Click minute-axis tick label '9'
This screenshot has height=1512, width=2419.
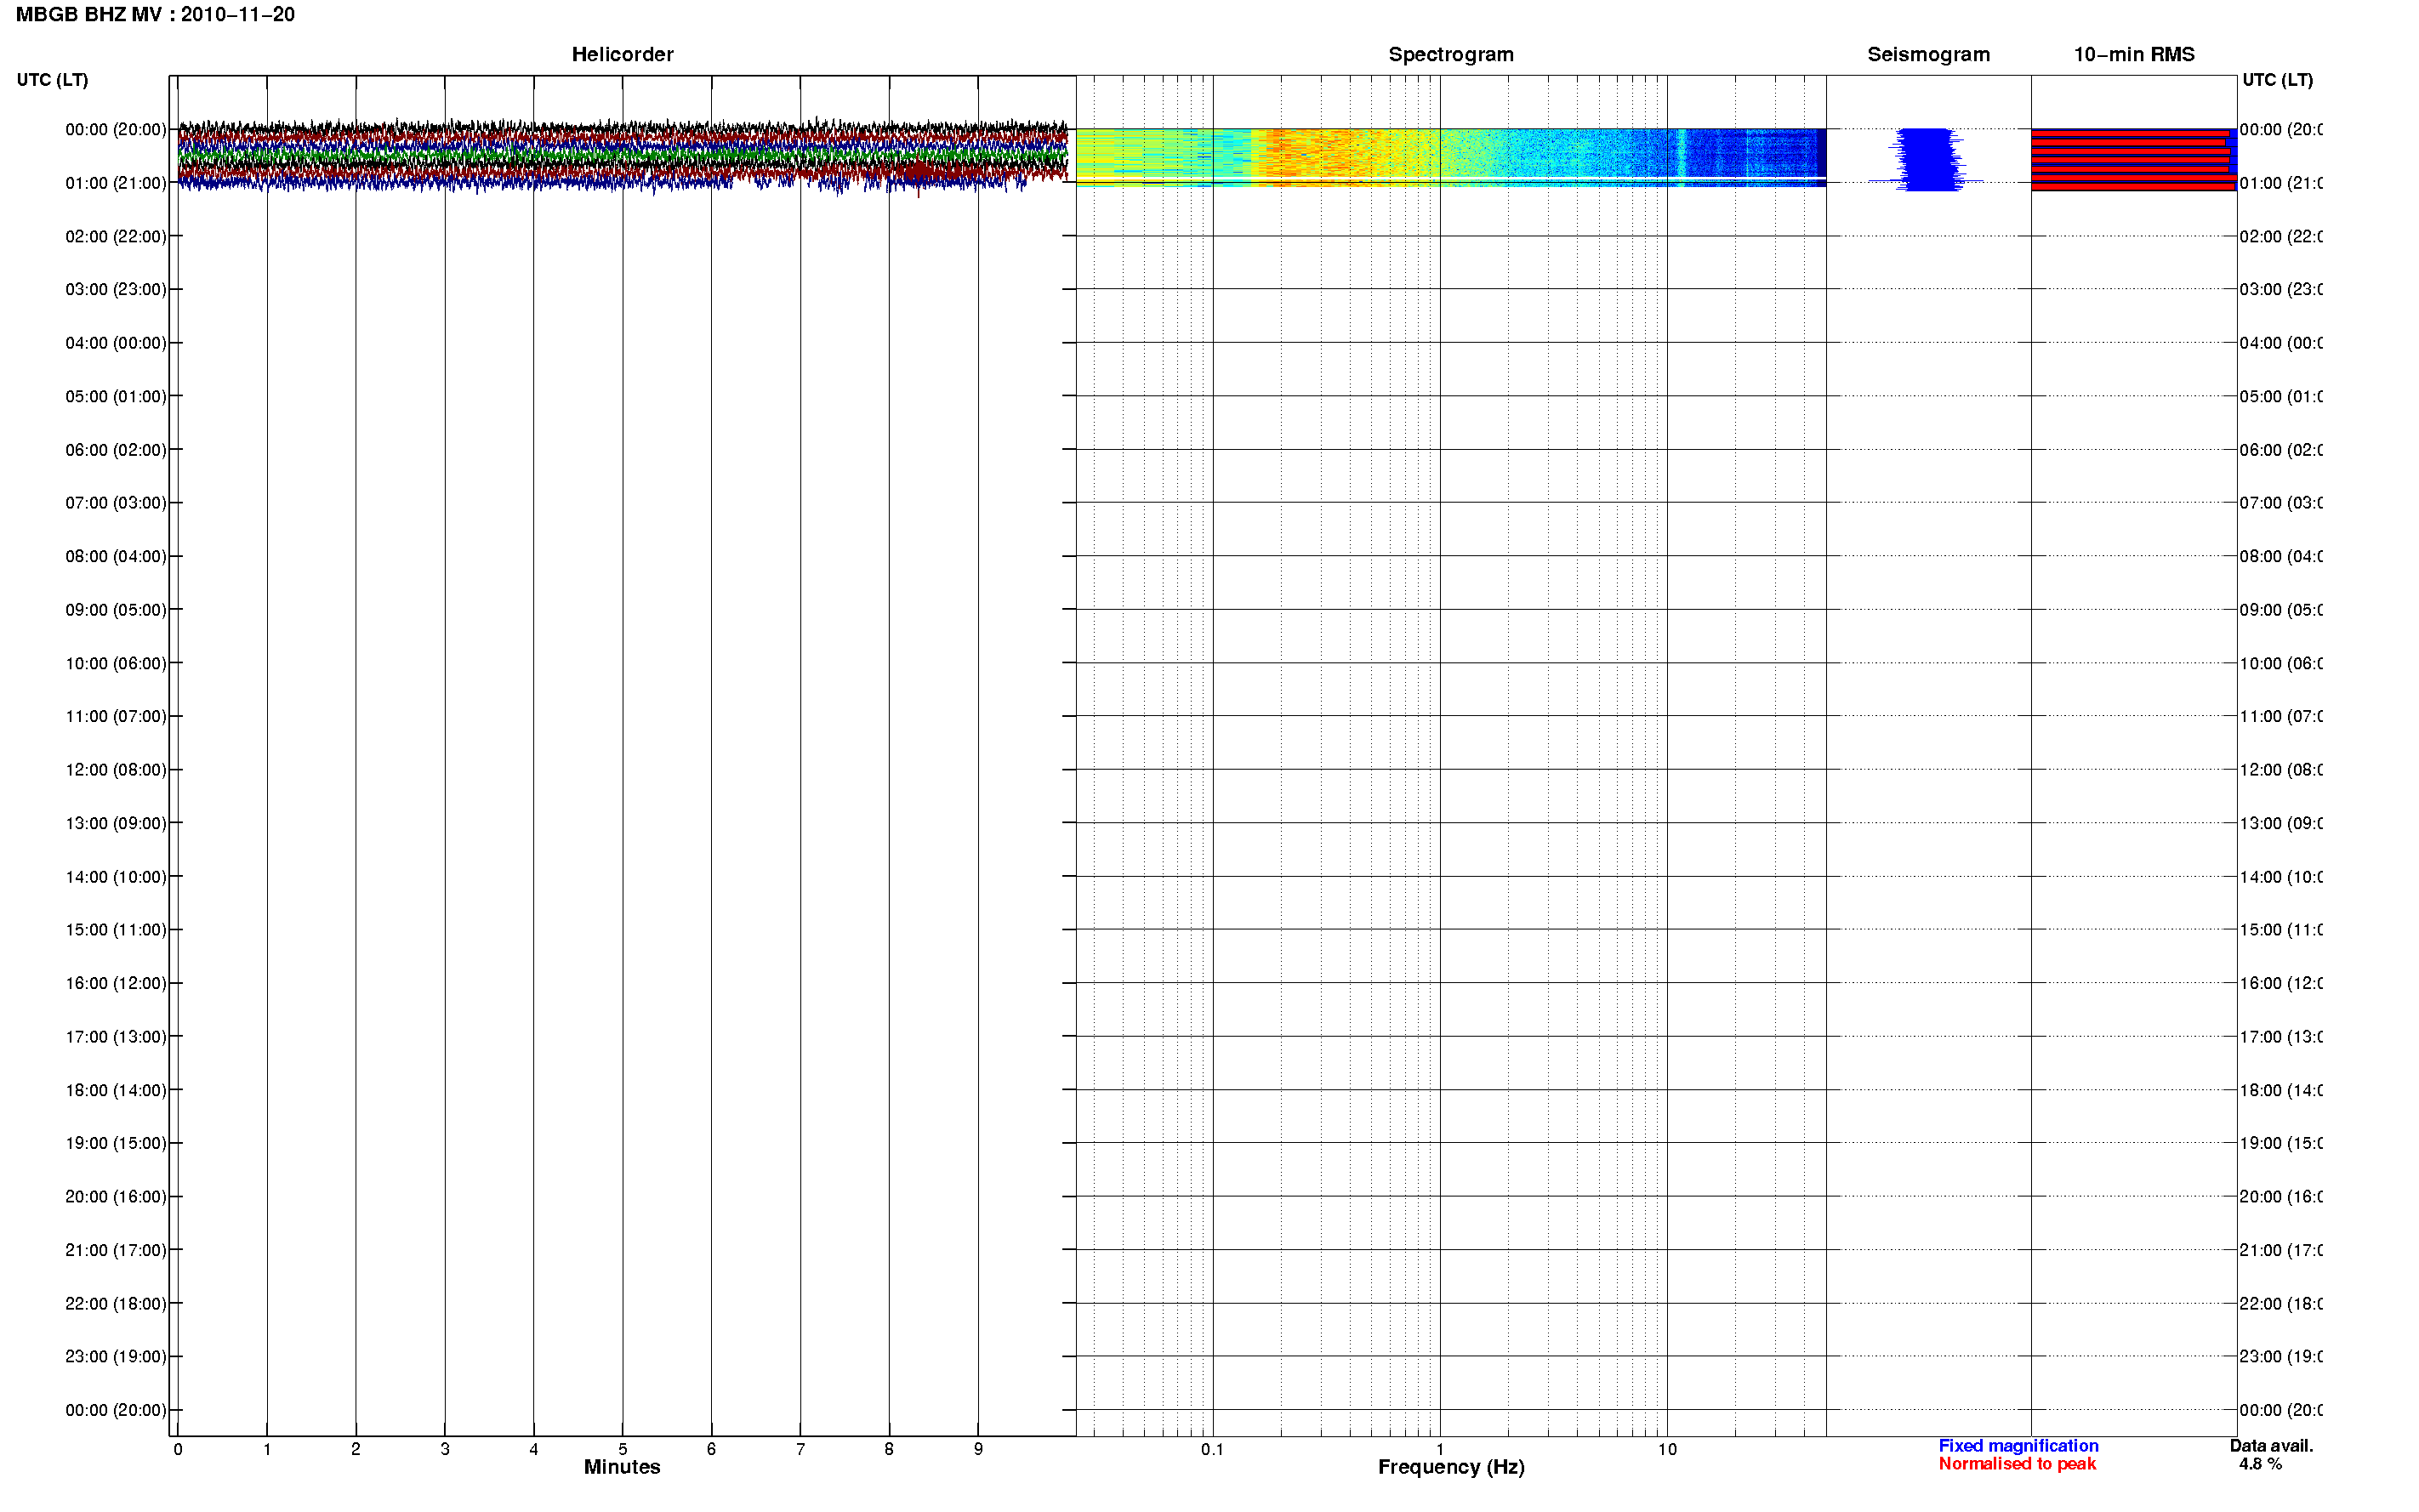[x=978, y=1449]
